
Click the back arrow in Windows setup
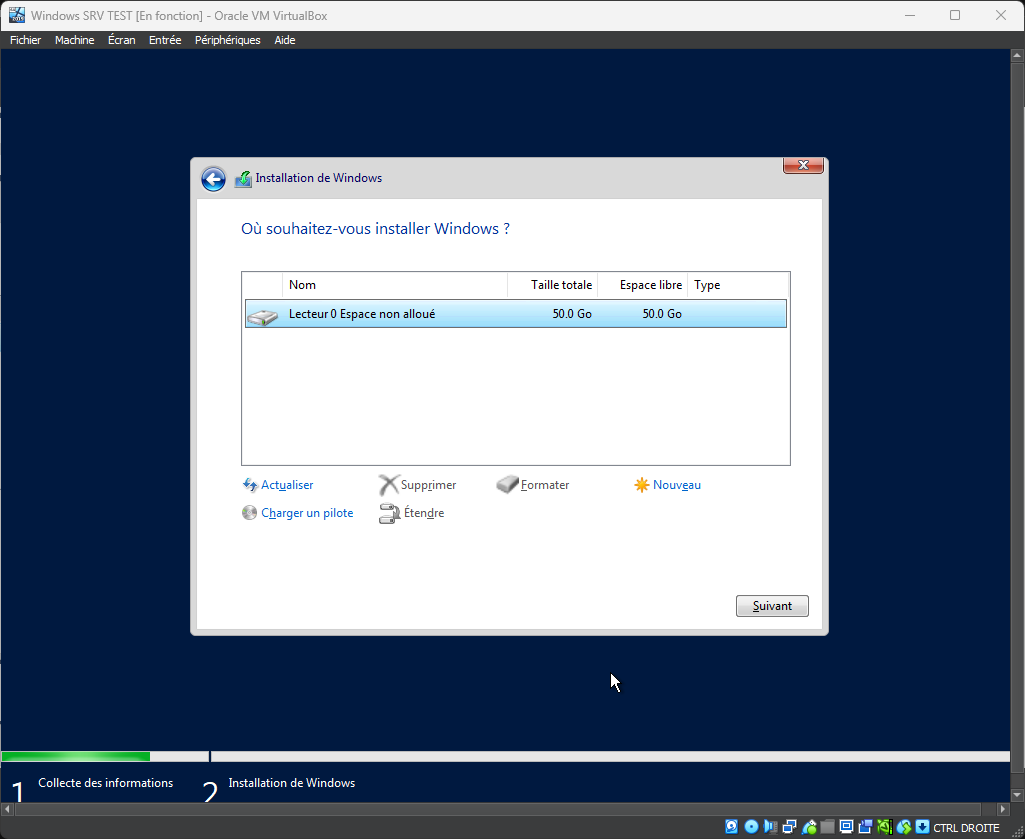pyautogui.click(x=213, y=179)
